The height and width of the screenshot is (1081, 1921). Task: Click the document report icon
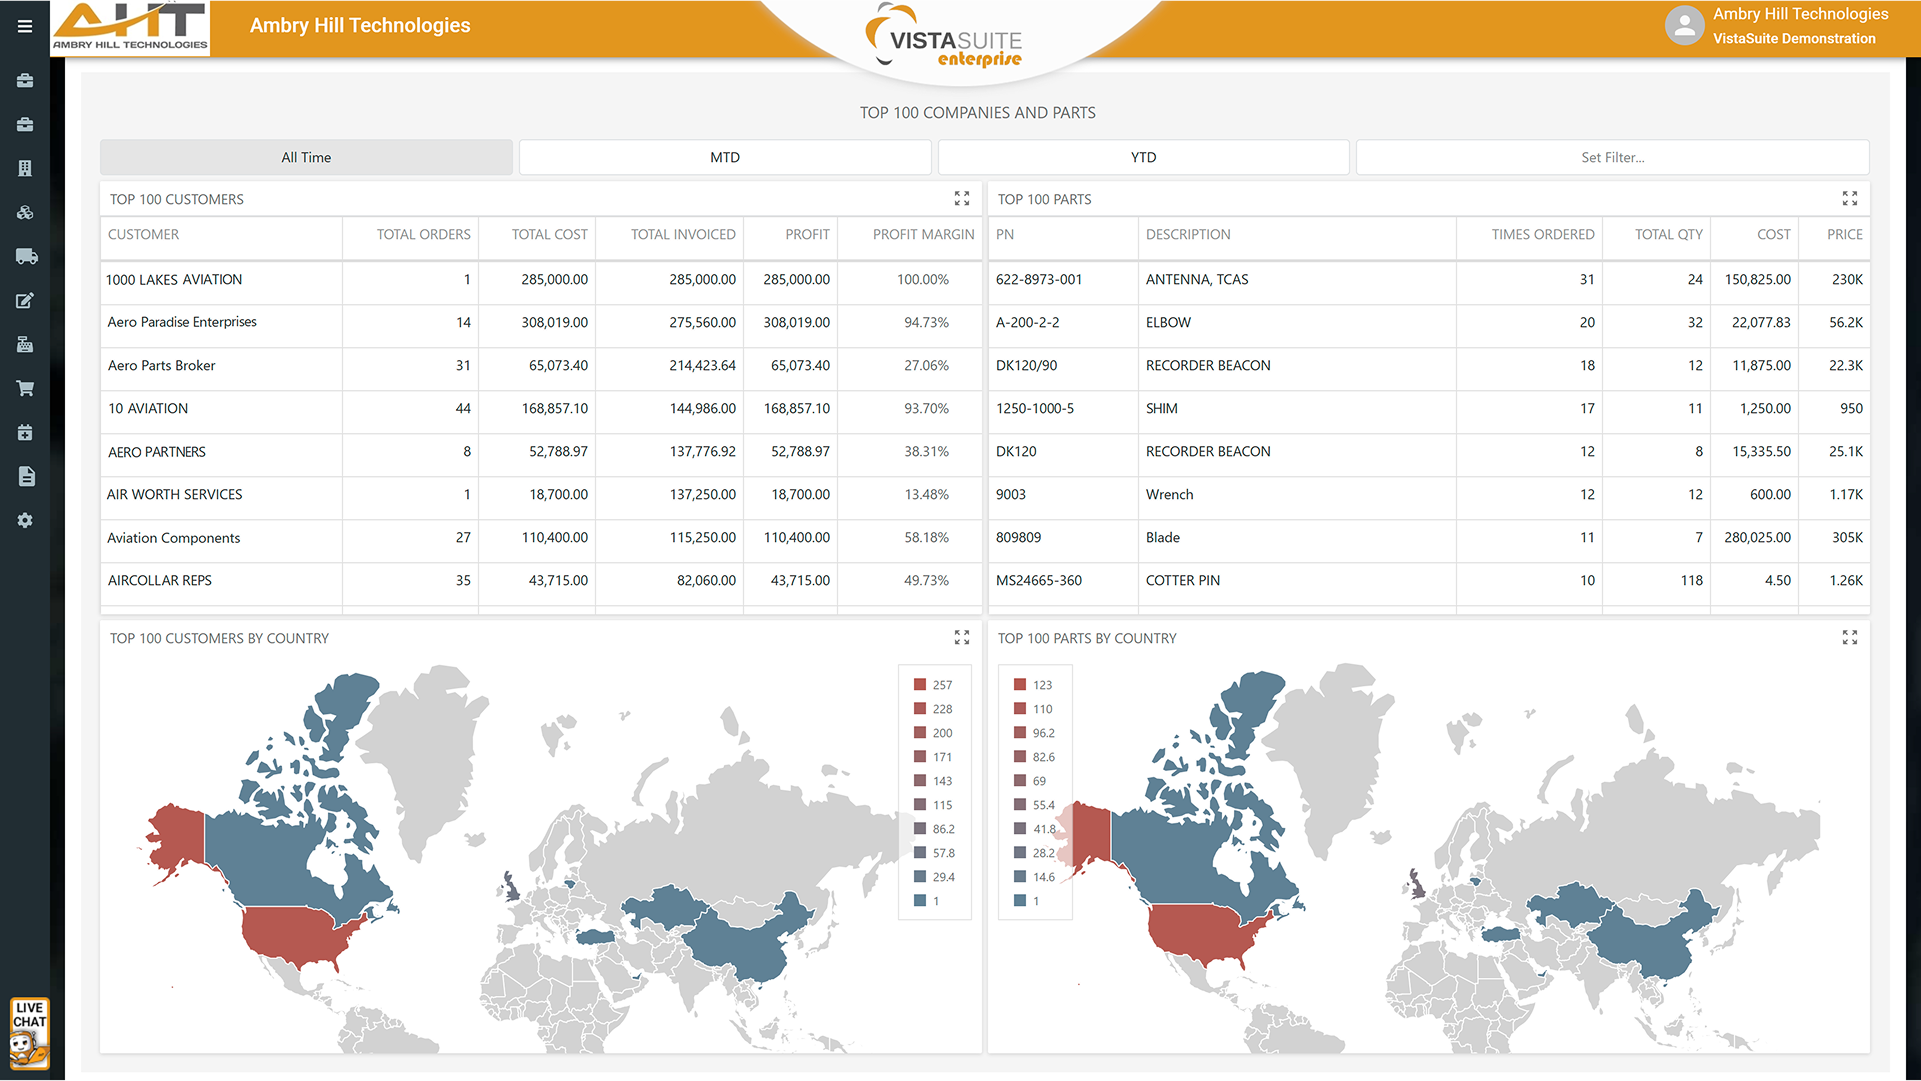26,476
